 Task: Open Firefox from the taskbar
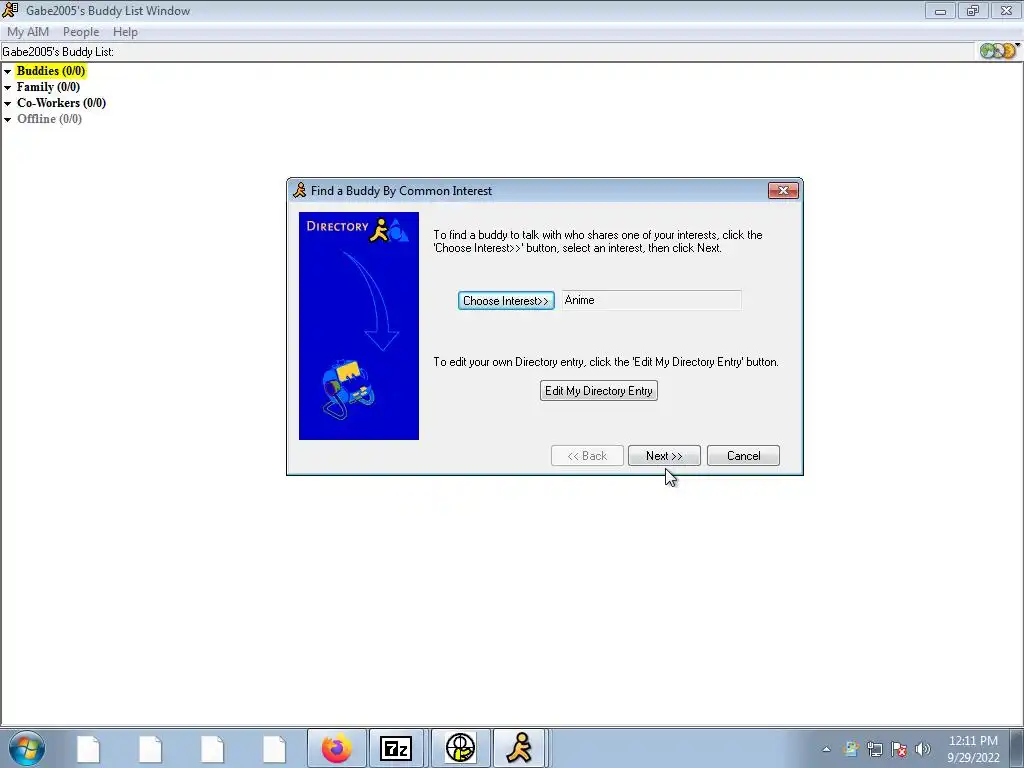pos(336,748)
